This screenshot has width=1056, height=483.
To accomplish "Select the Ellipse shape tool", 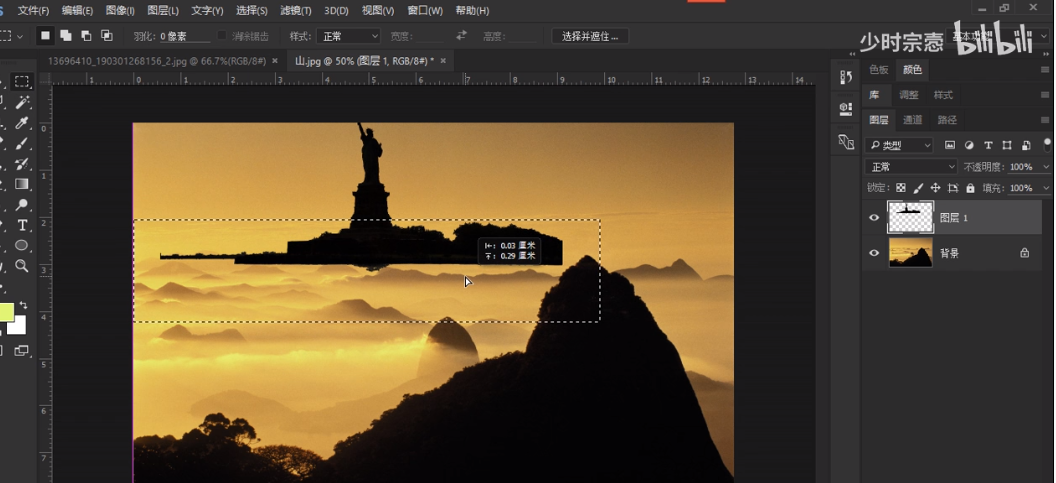I will point(22,245).
